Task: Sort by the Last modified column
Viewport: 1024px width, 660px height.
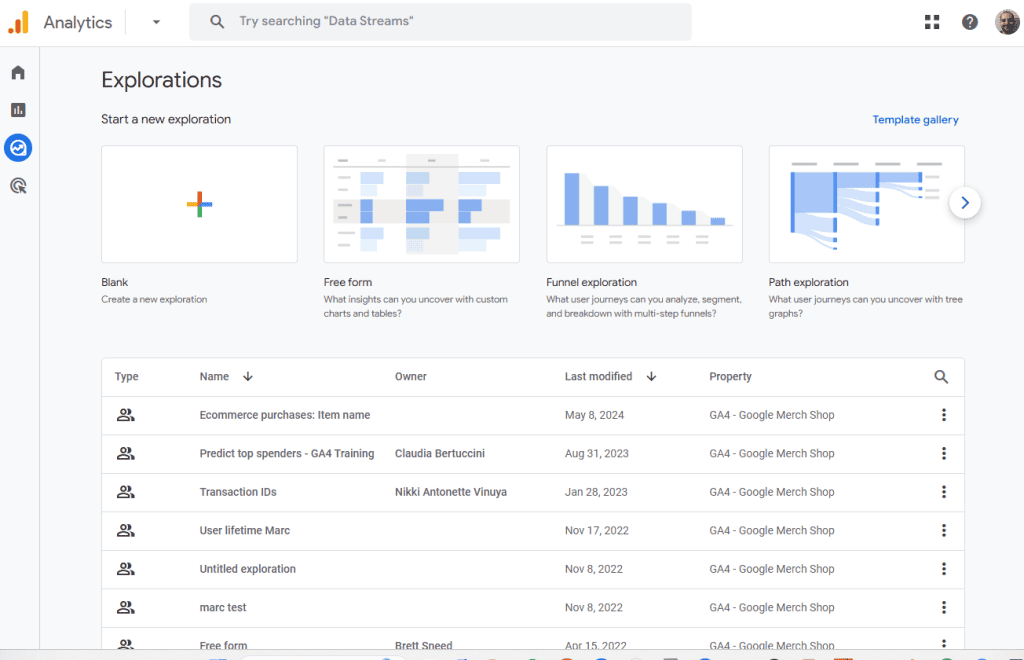Action: tap(598, 377)
